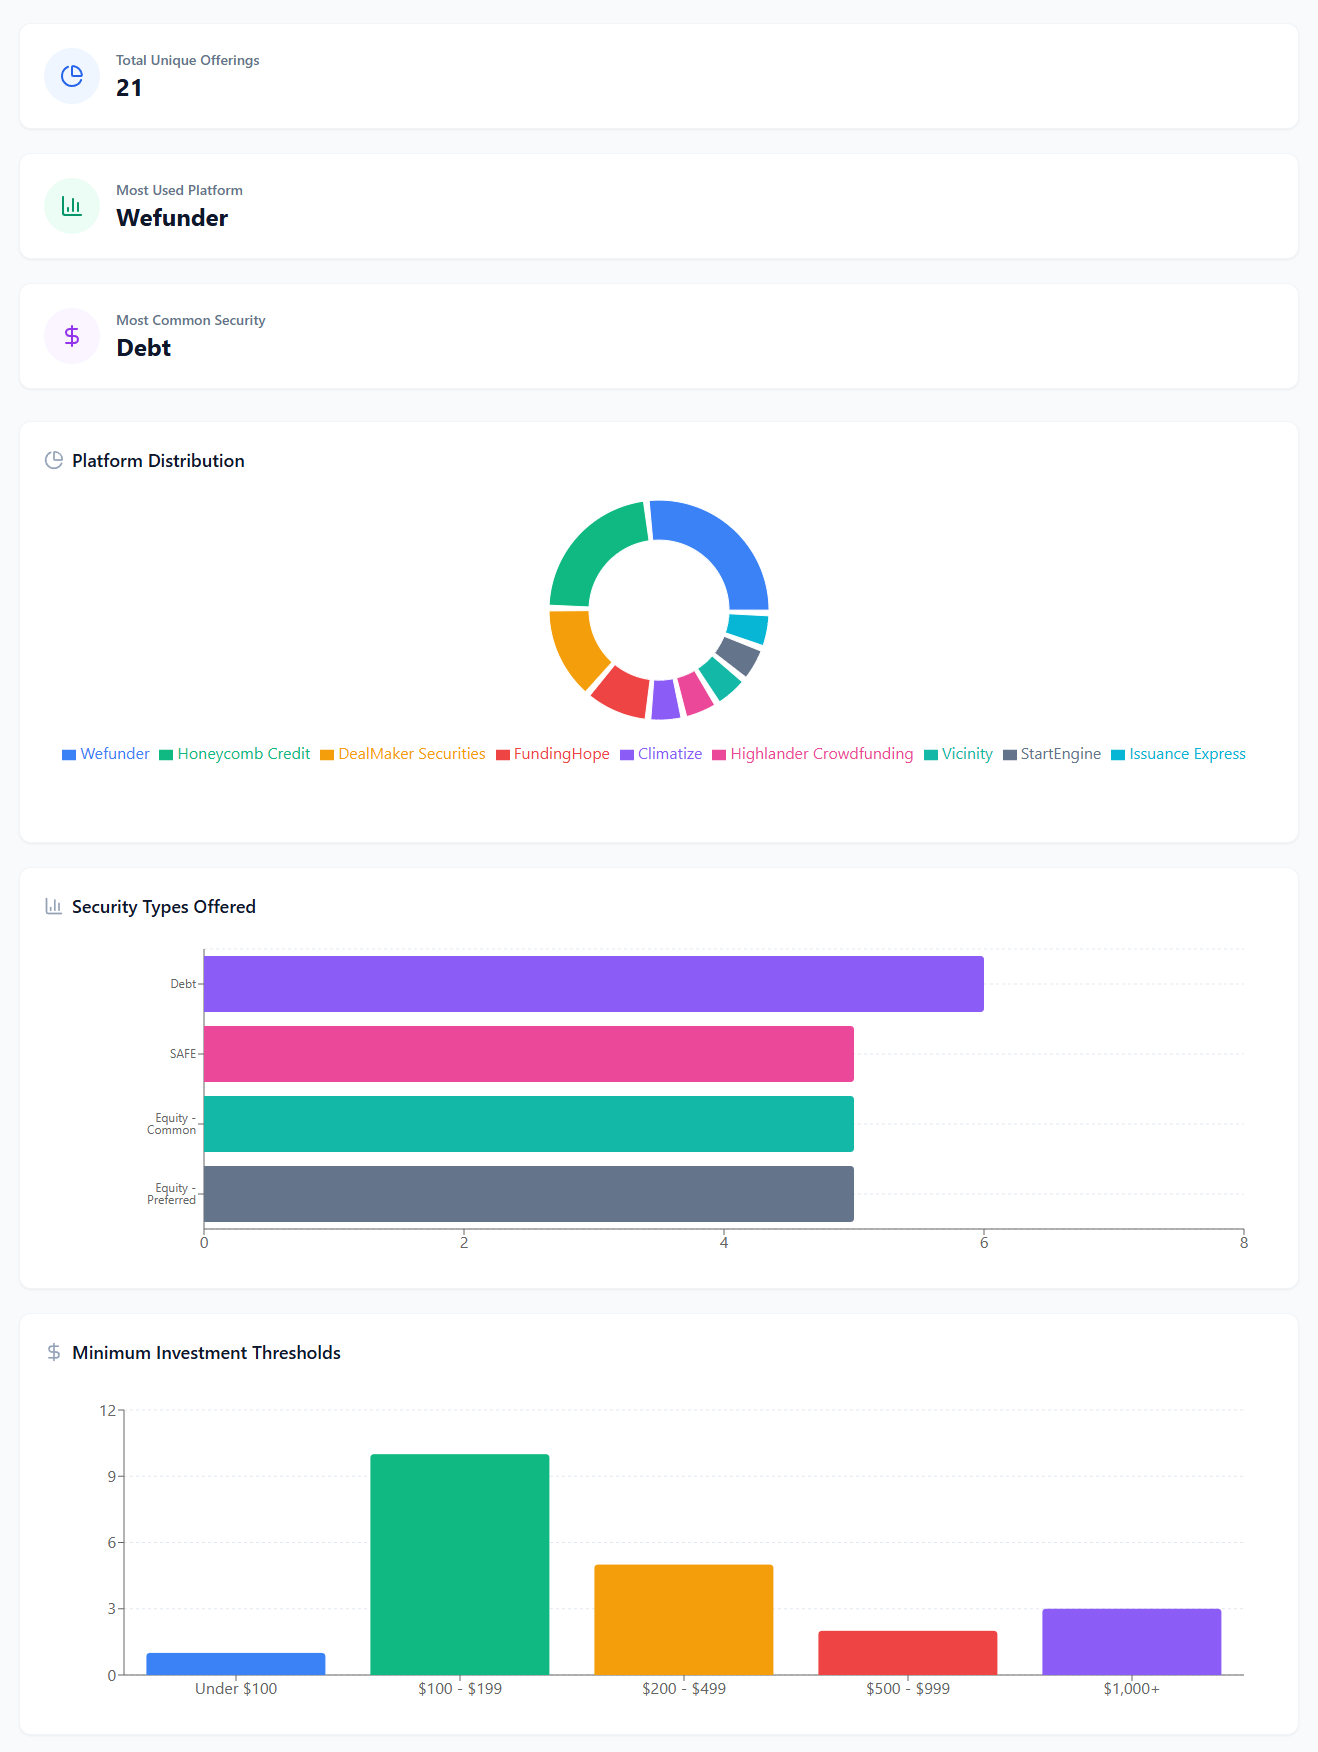Viewport: 1318px width, 1752px height.
Task: Click the $1,000+ axis label
Action: click(x=1132, y=1689)
